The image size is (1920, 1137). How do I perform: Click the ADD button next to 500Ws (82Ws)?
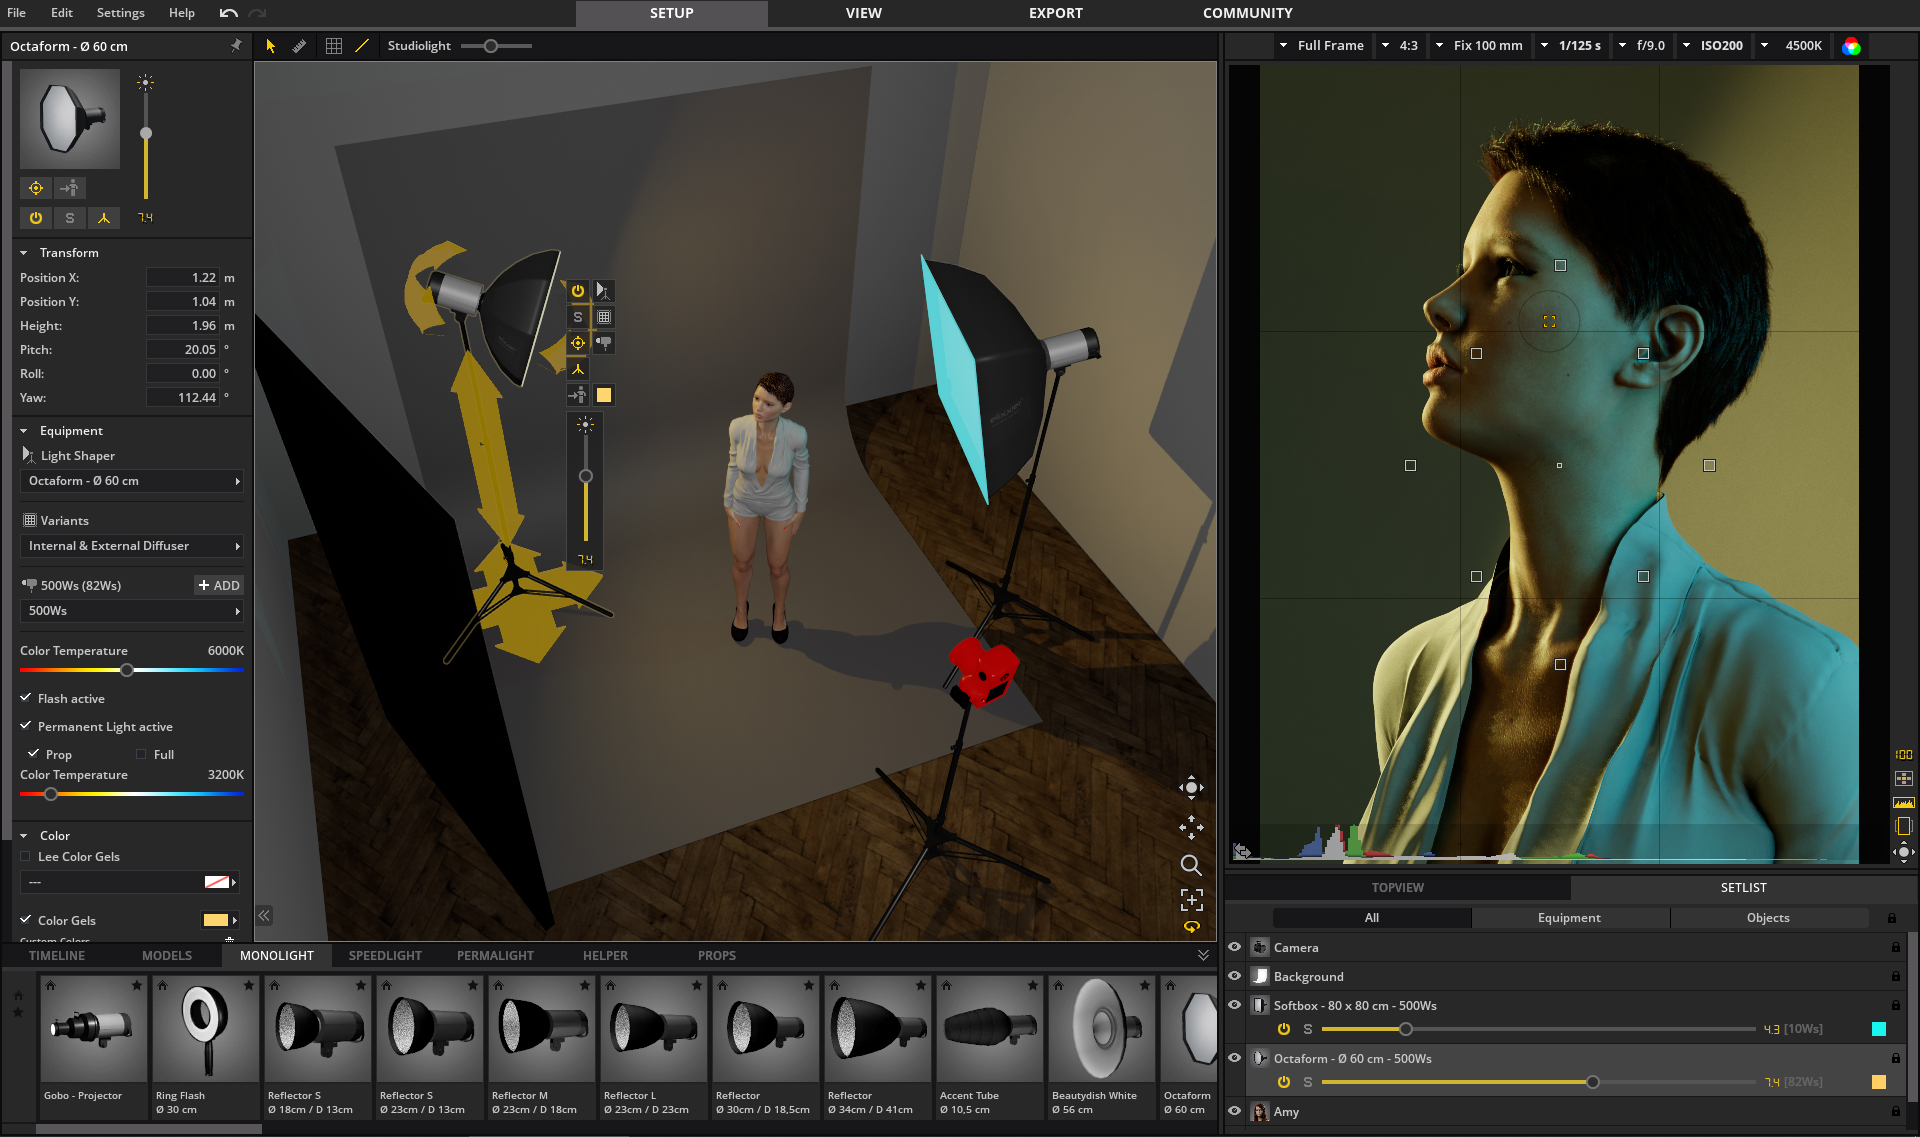tap(219, 585)
